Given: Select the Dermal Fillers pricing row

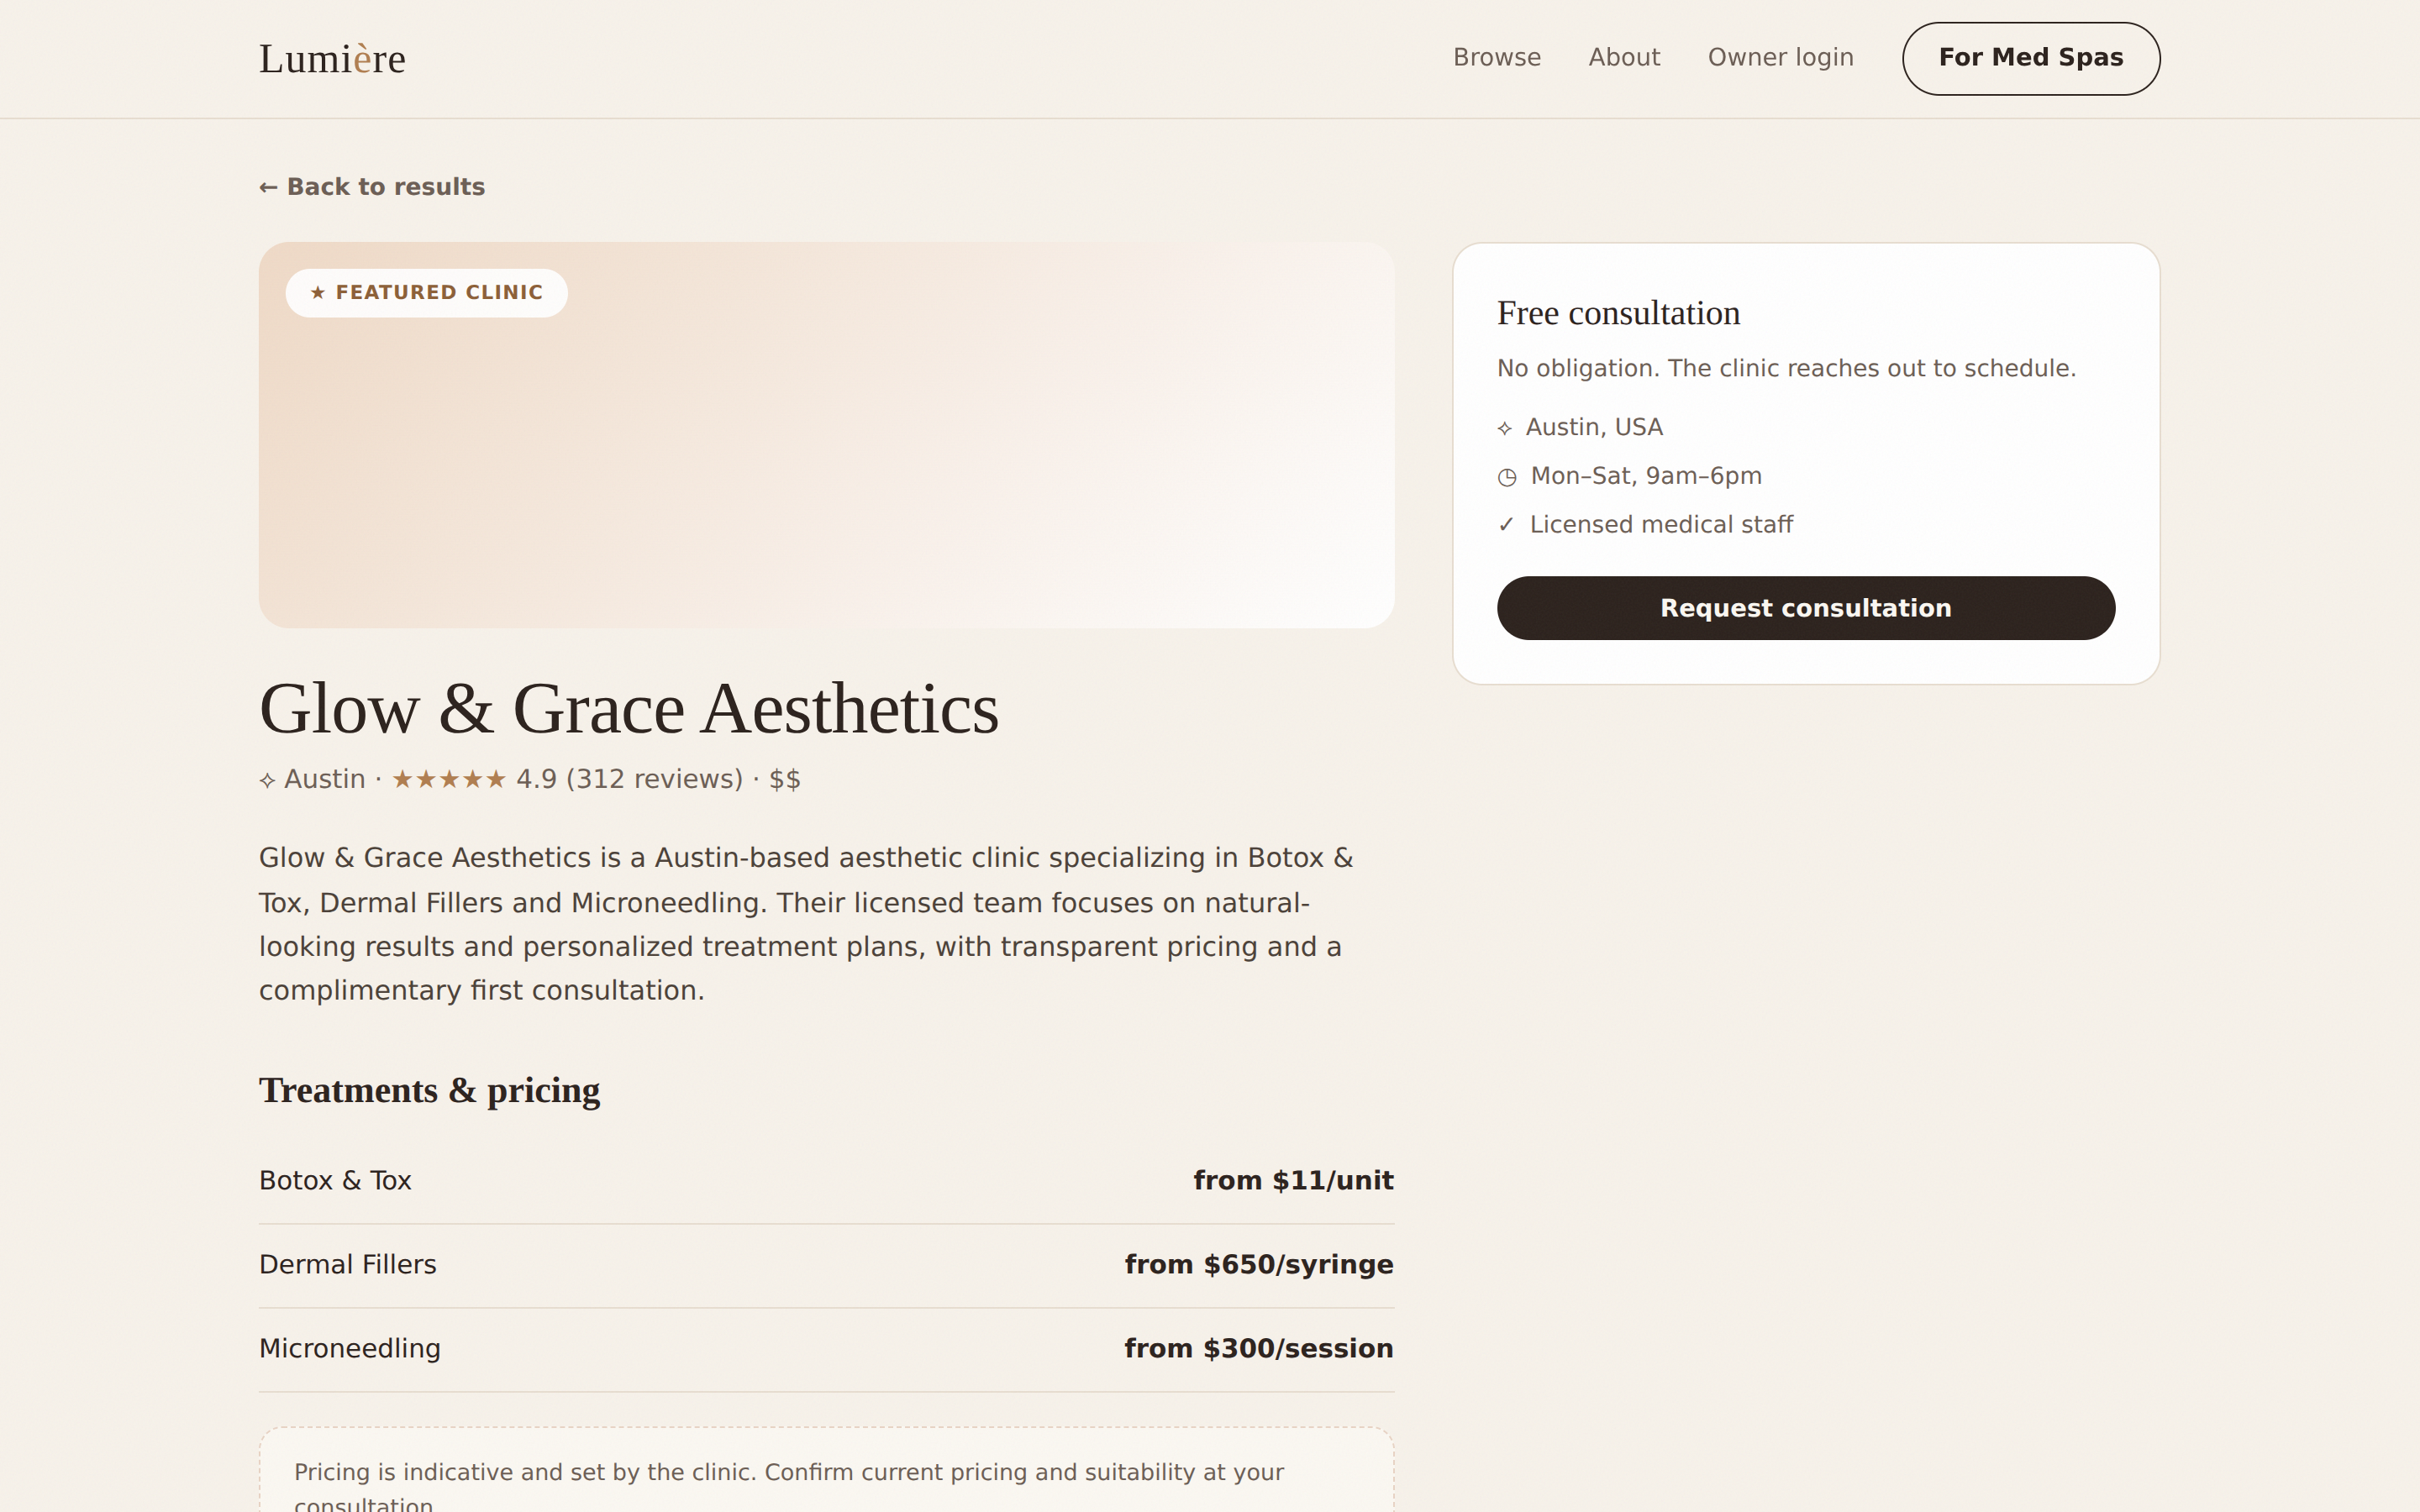Looking at the screenshot, I should pyautogui.click(x=826, y=1265).
